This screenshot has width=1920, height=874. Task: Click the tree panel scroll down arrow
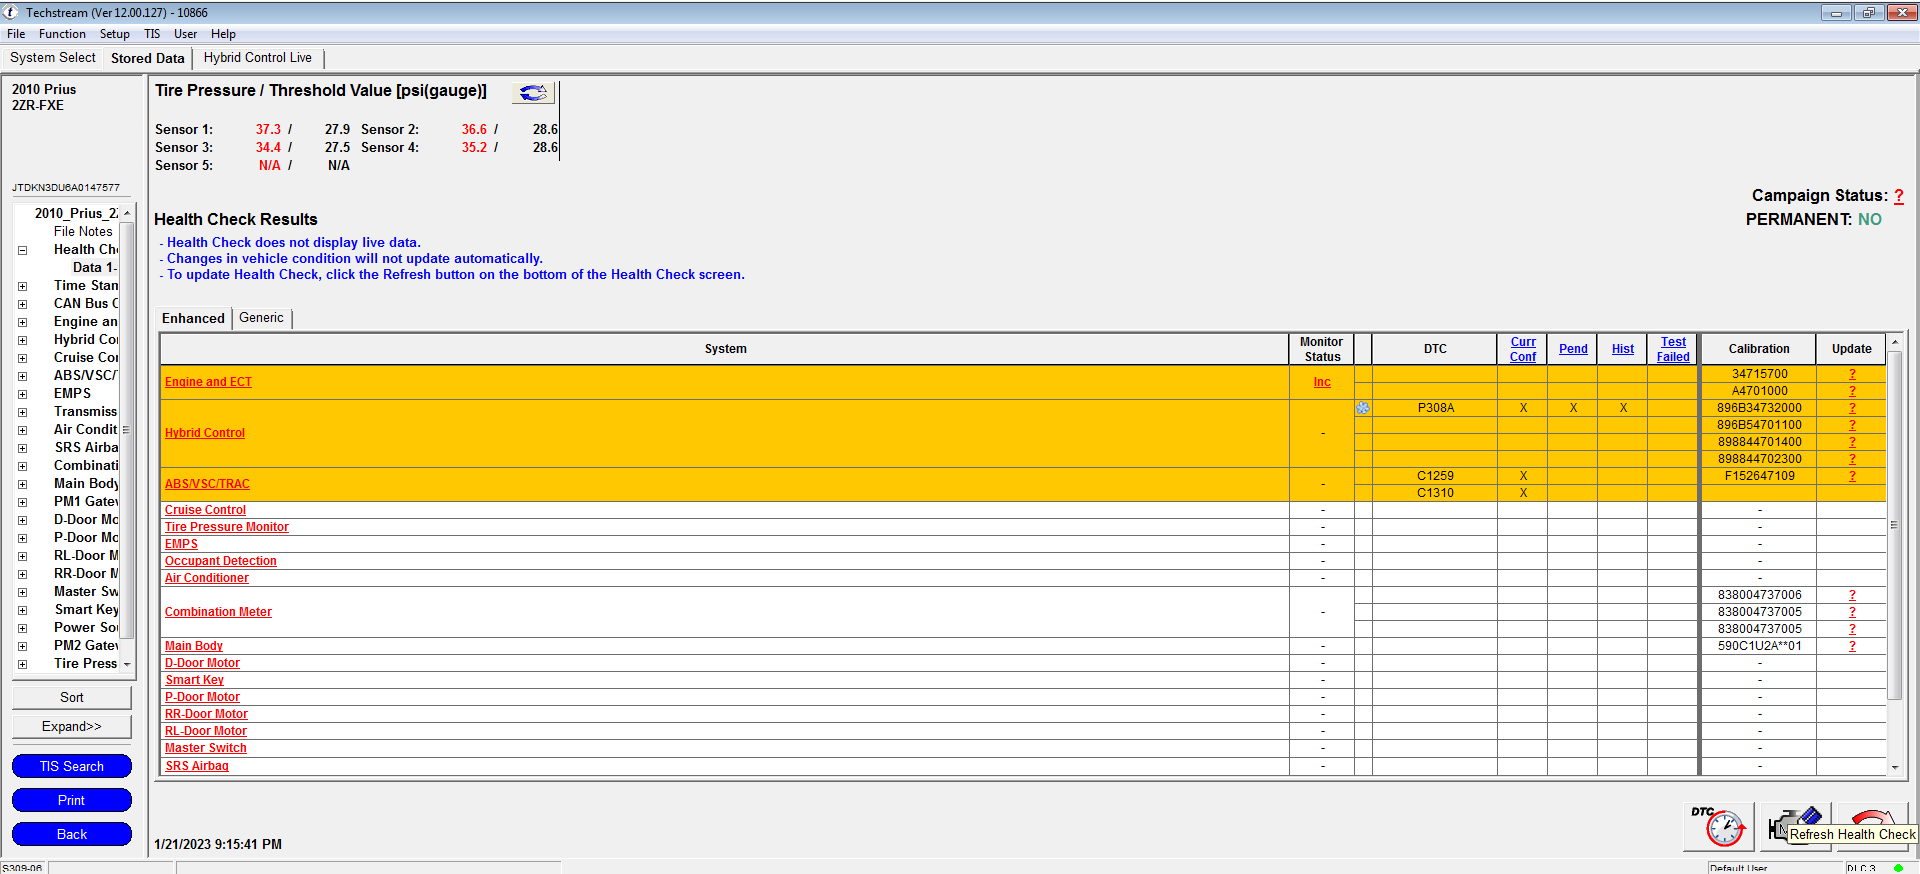coord(127,664)
